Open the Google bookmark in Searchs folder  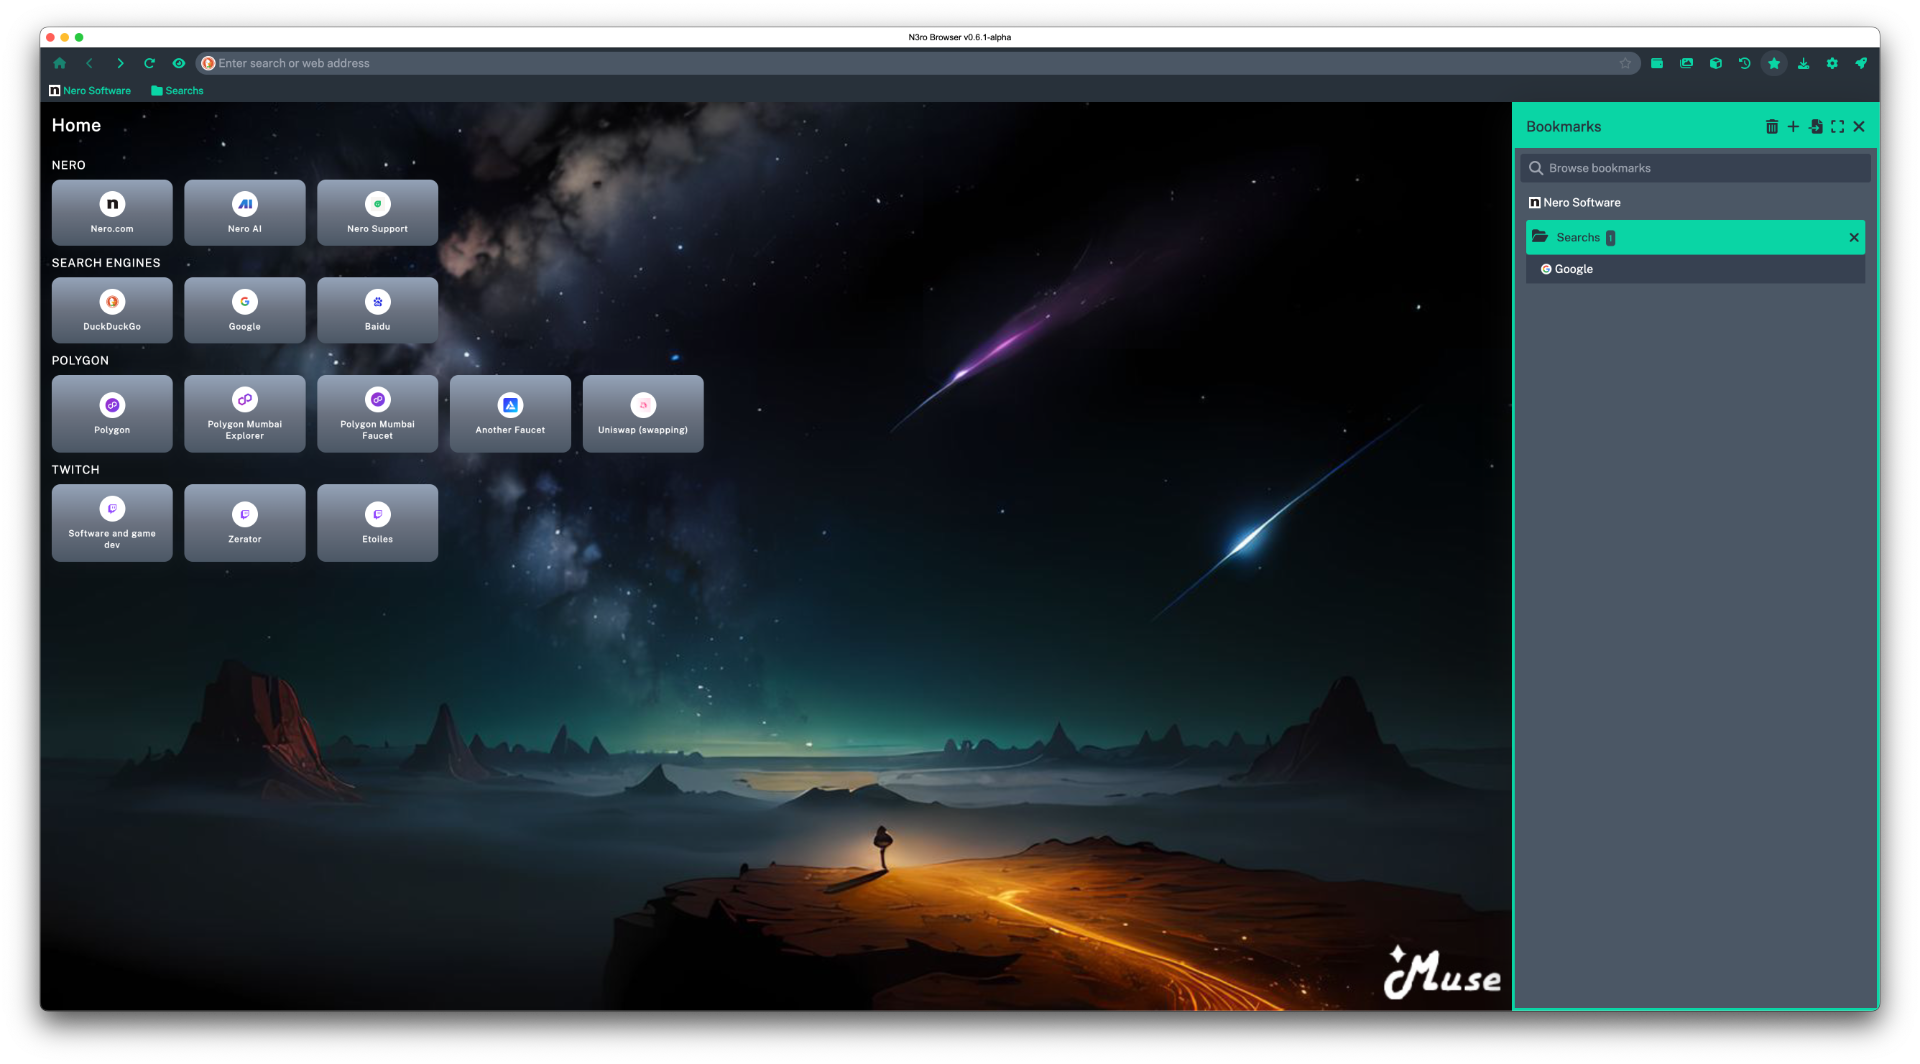click(x=1573, y=269)
